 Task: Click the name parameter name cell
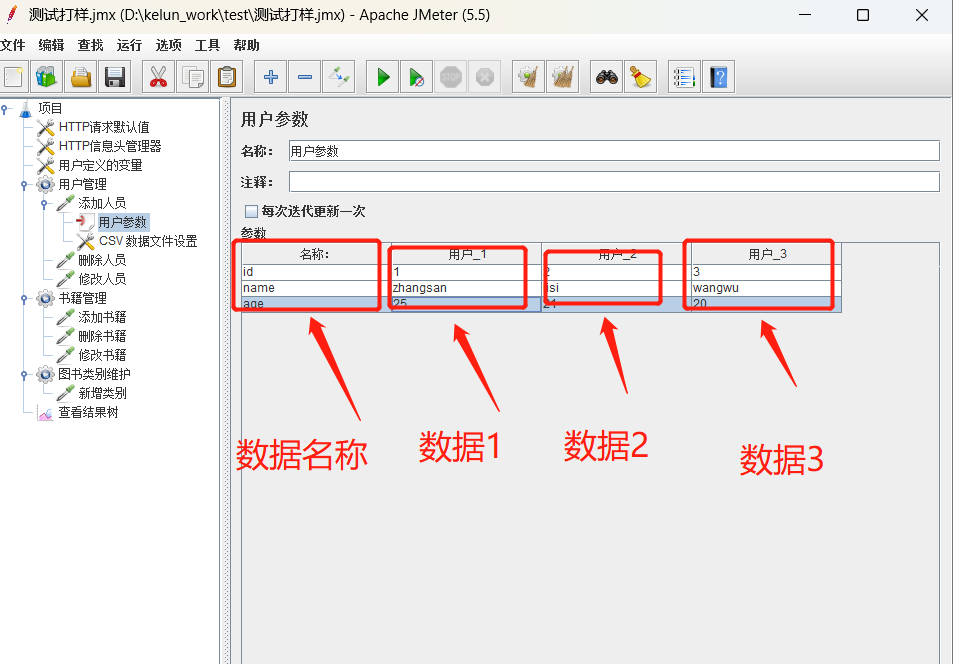pyautogui.click(x=316, y=288)
